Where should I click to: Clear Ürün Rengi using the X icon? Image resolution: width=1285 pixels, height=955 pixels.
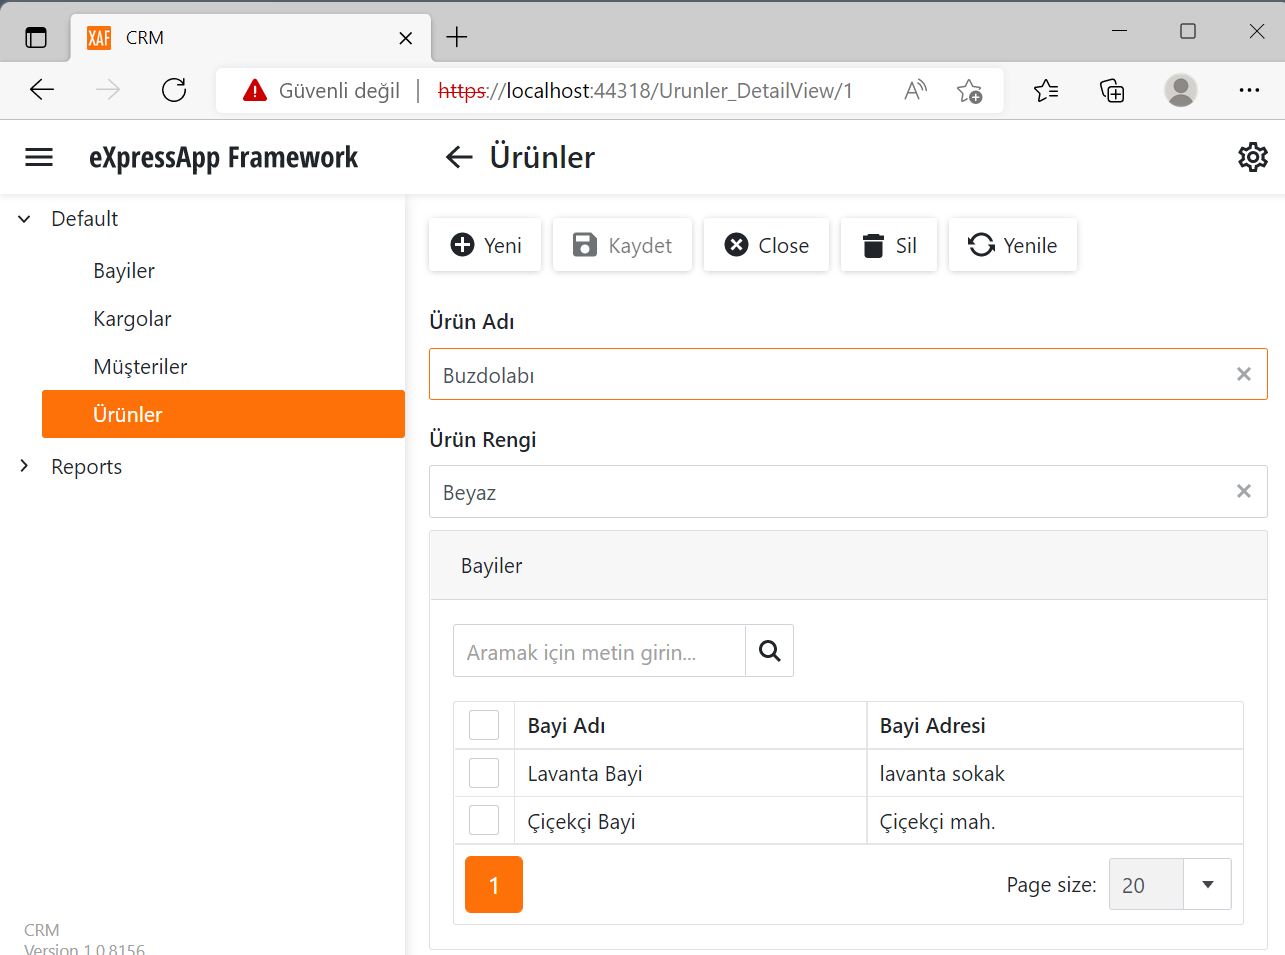1243,491
